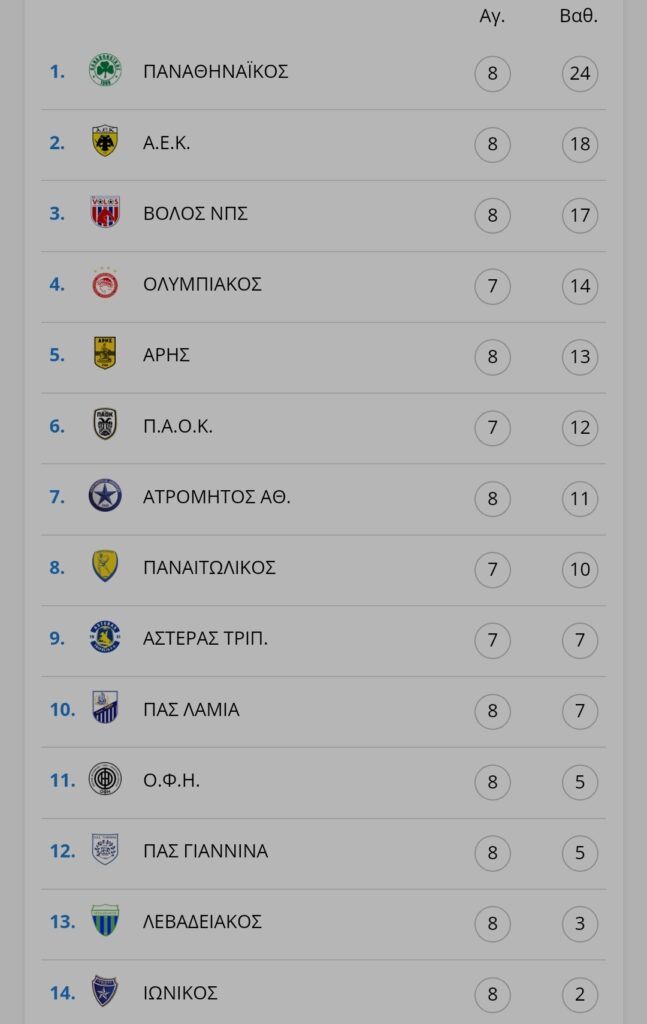Click the Olympiakos red round logo
Viewport: 647px width, 1024px height.
click(x=104, y=283)
